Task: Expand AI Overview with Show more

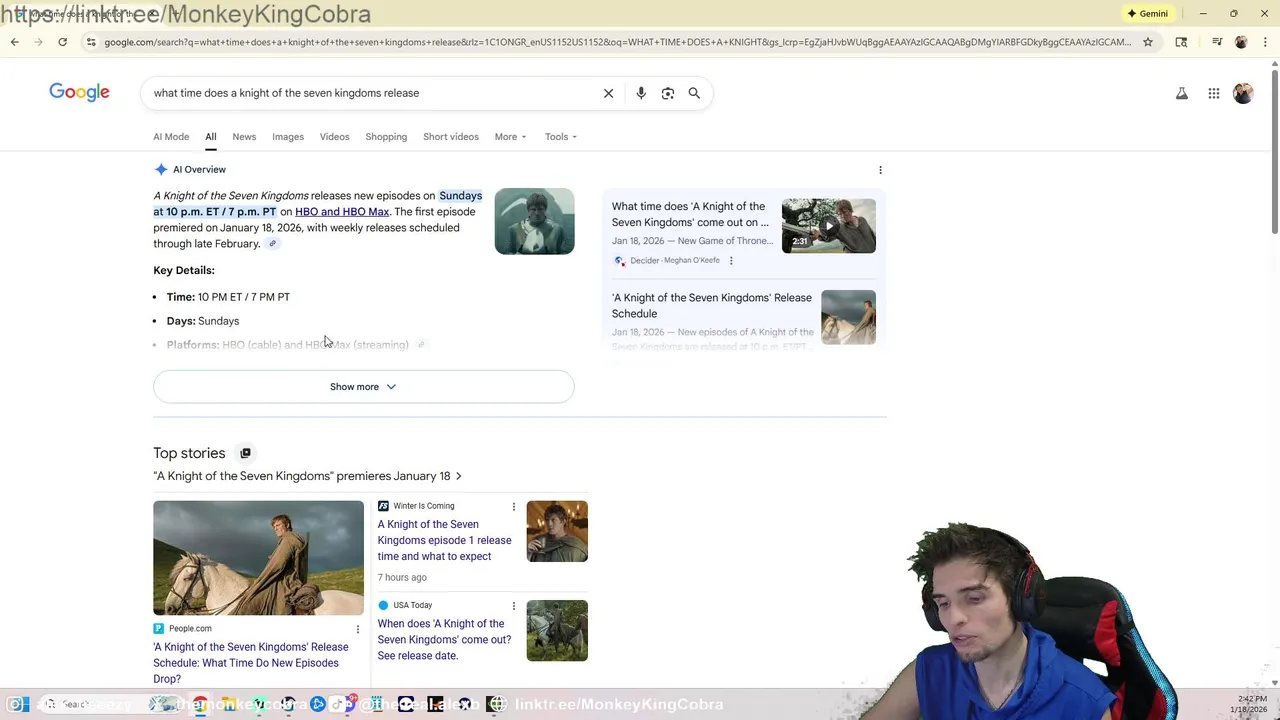Action: (x=363, y=387)
